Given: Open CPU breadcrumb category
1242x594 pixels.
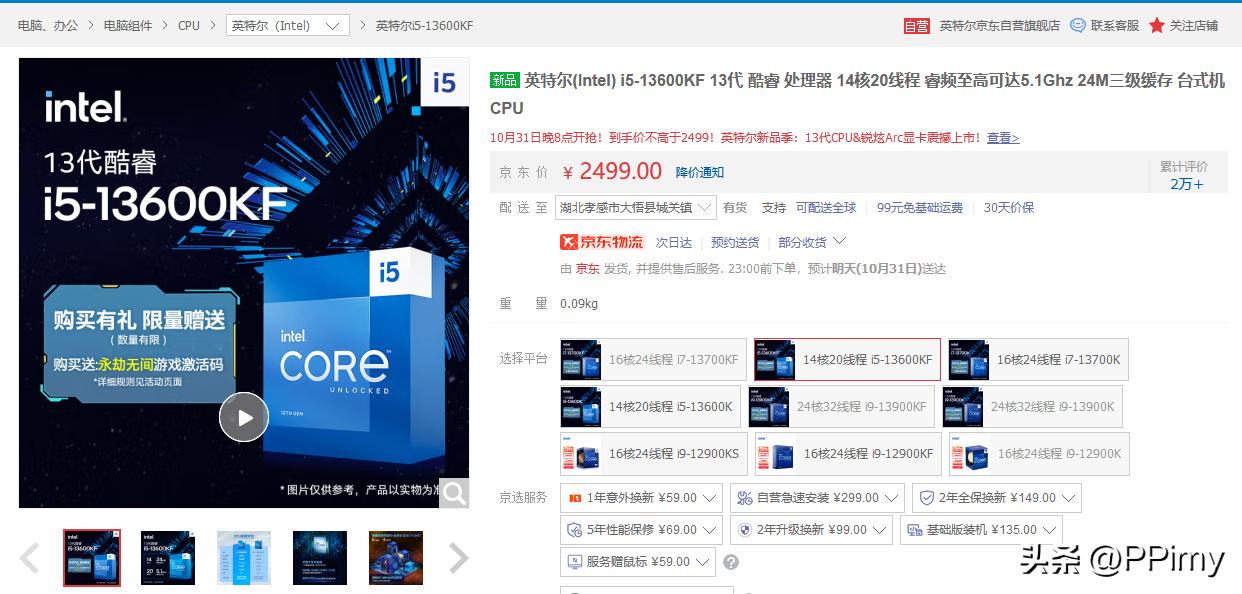Looking at the screenshot, I should (189, 26).
